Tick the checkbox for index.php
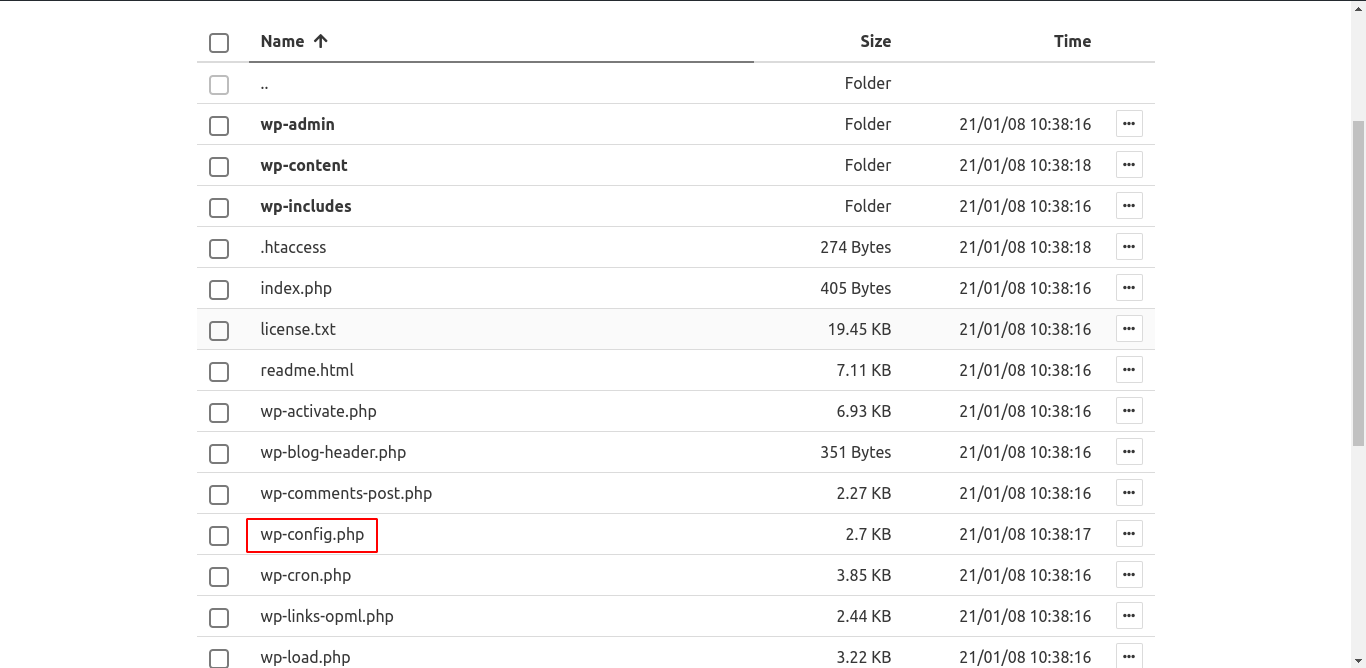This screenshot has width=1366, height=668. click(x=219, y=290)
